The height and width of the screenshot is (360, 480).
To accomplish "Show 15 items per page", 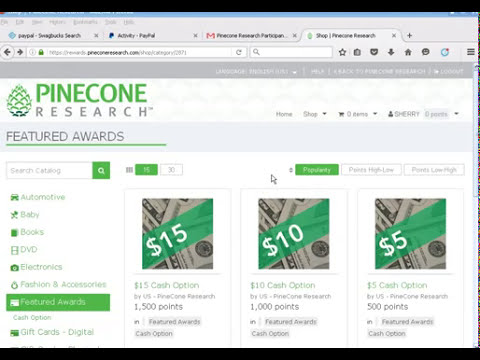I will tap(146, 170).
